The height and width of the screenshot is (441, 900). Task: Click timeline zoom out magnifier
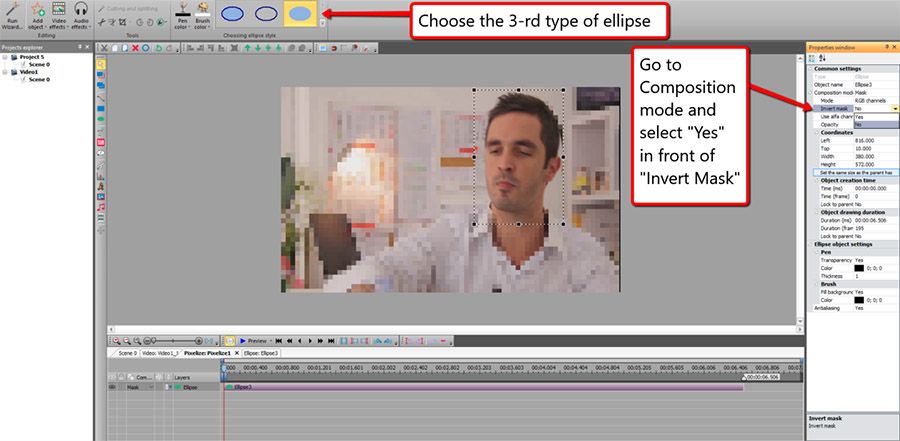tap(127, 341)
